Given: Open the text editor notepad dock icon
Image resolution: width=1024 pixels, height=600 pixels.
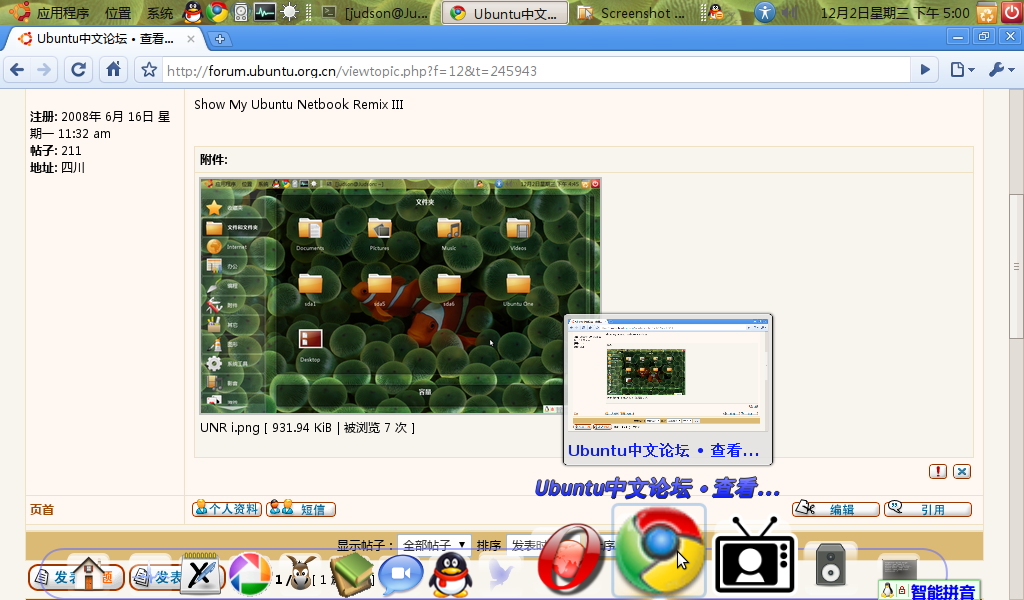Looking at the screenshot, I should point(200,574).
